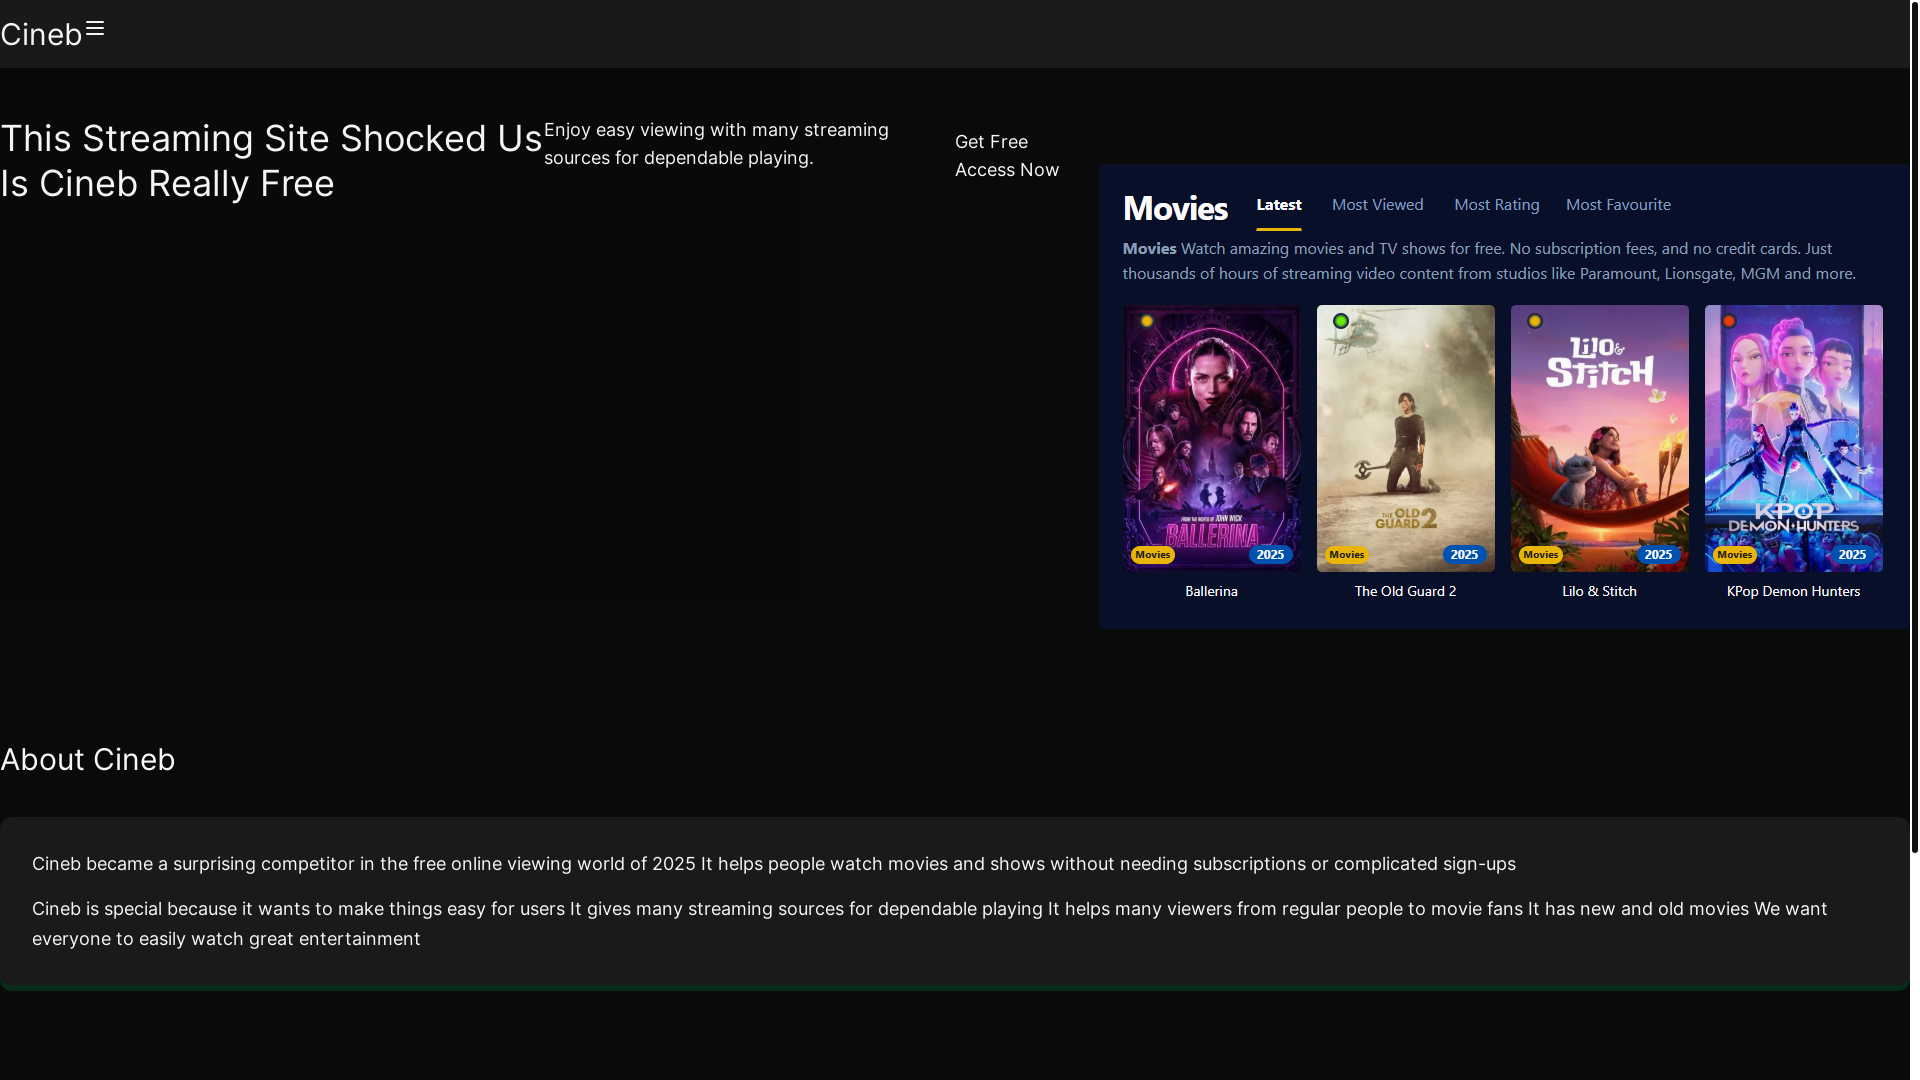
Task: Click the red dot on KPop Demon Hunters poster
Action: pyautogui.click(x=1729, y=321)
